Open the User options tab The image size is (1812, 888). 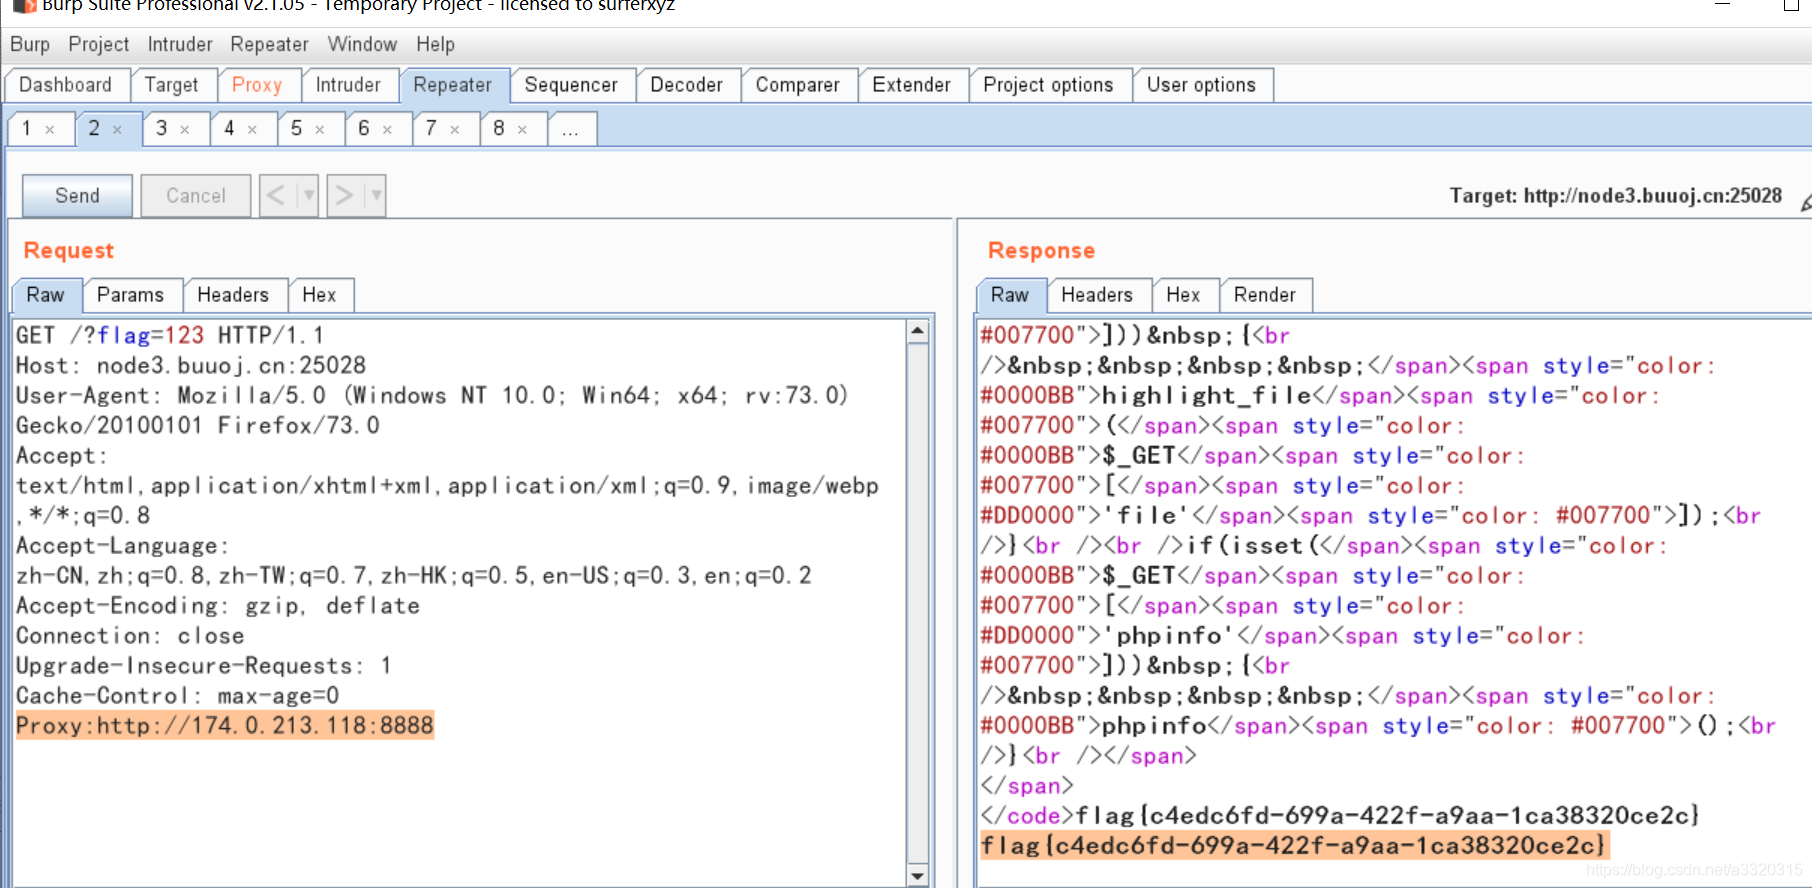point(1201,85)
